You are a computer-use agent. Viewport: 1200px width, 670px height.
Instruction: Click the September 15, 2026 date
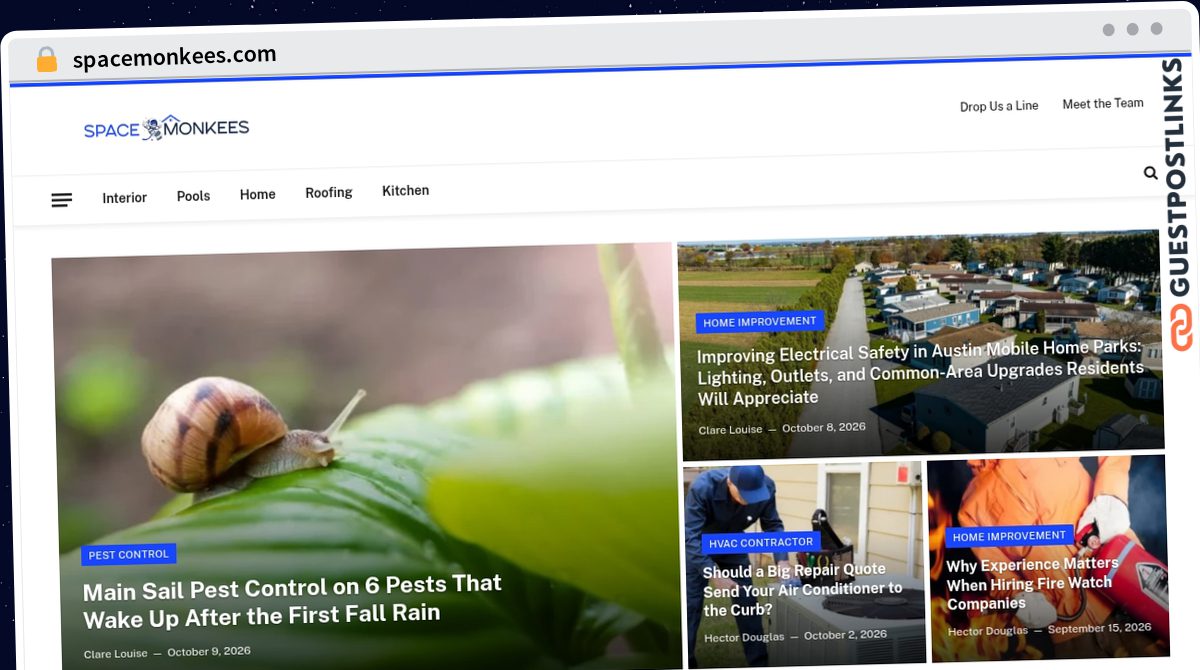1099,628
